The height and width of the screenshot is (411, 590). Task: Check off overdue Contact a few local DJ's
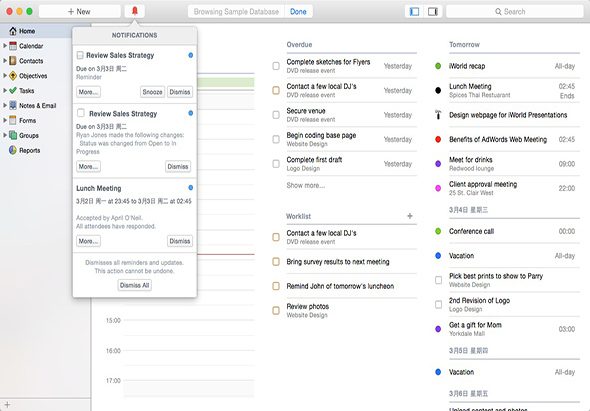[x=276, y=90]
